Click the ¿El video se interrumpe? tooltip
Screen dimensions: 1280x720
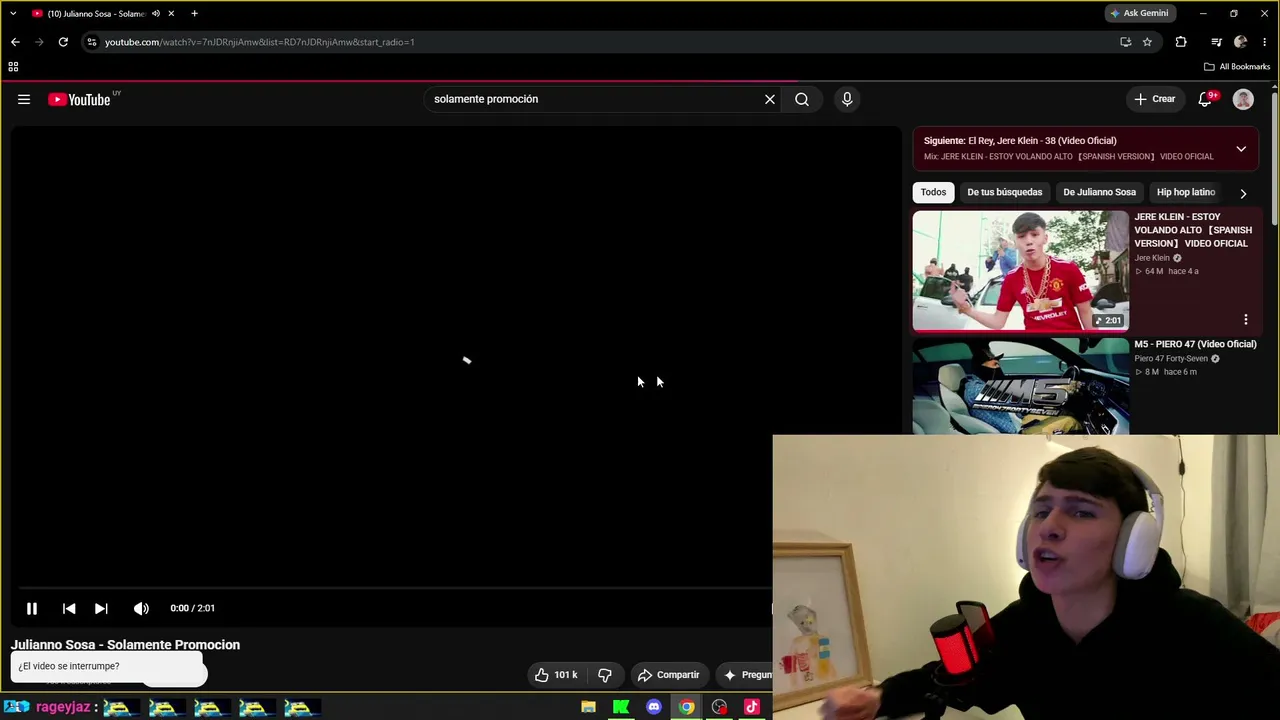coord(108,666)
